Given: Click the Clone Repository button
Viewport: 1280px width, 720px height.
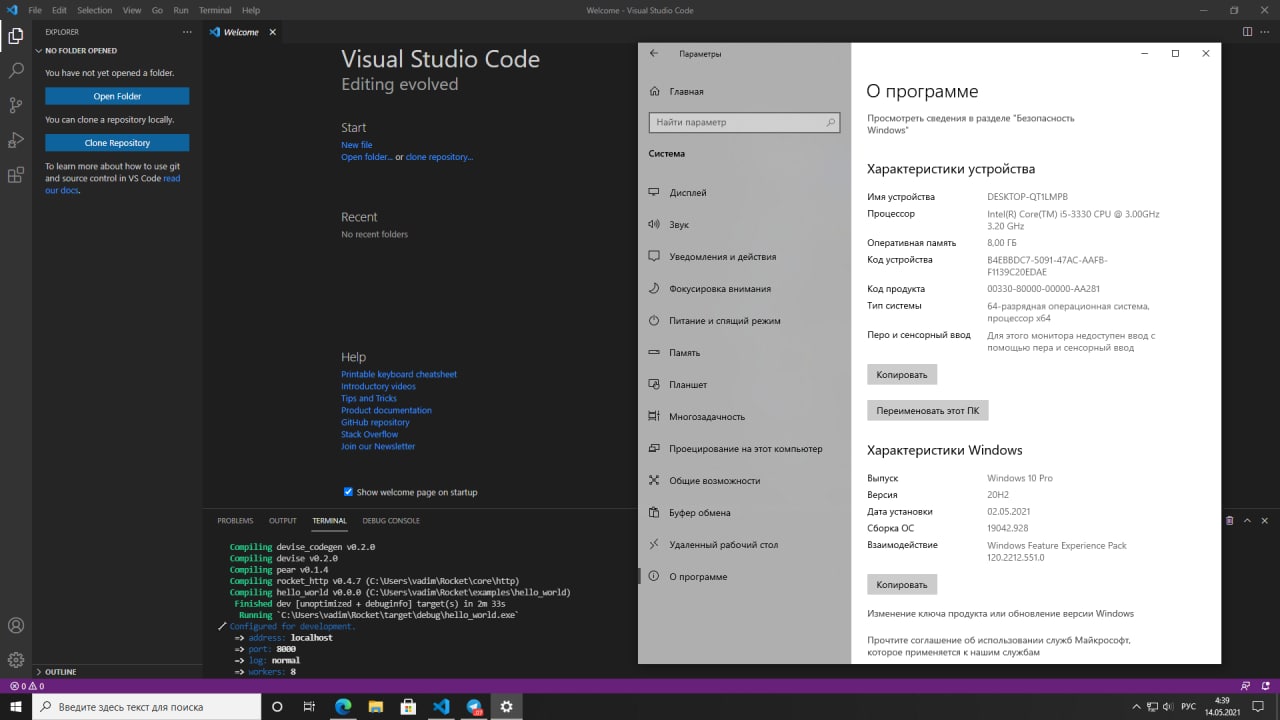Looking at the screenshot, I should click(117, 143).
